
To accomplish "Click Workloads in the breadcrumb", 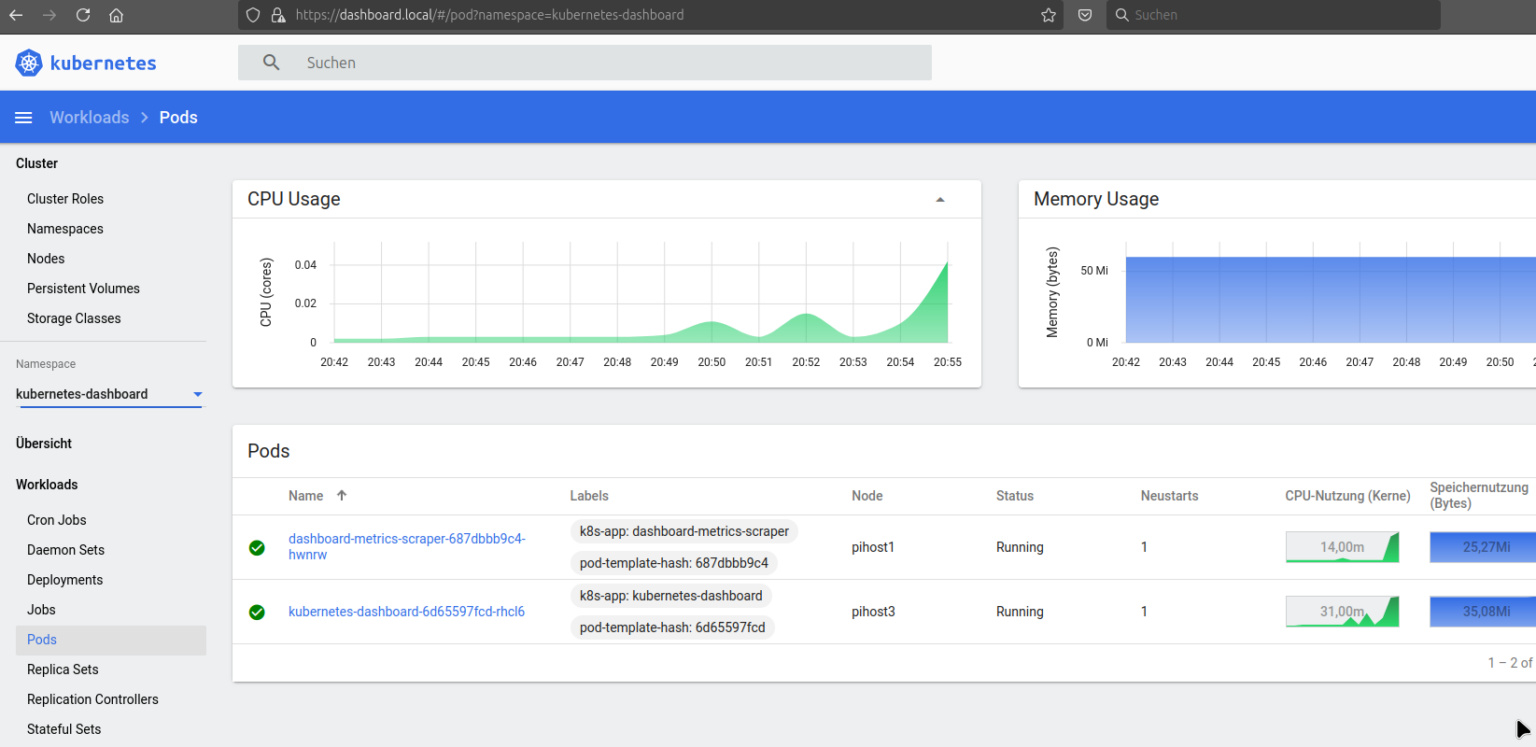I will click(89, 118).
